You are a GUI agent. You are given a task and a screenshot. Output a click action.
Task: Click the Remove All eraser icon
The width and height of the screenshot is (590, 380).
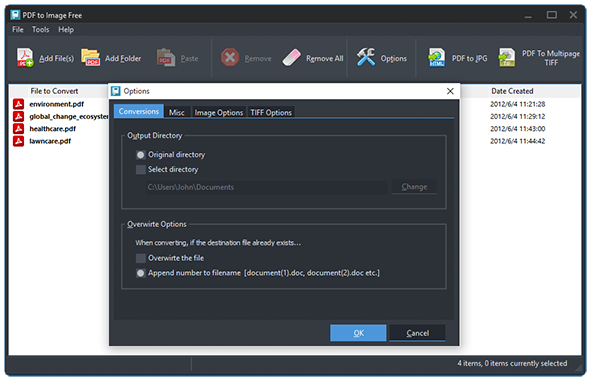292,58
